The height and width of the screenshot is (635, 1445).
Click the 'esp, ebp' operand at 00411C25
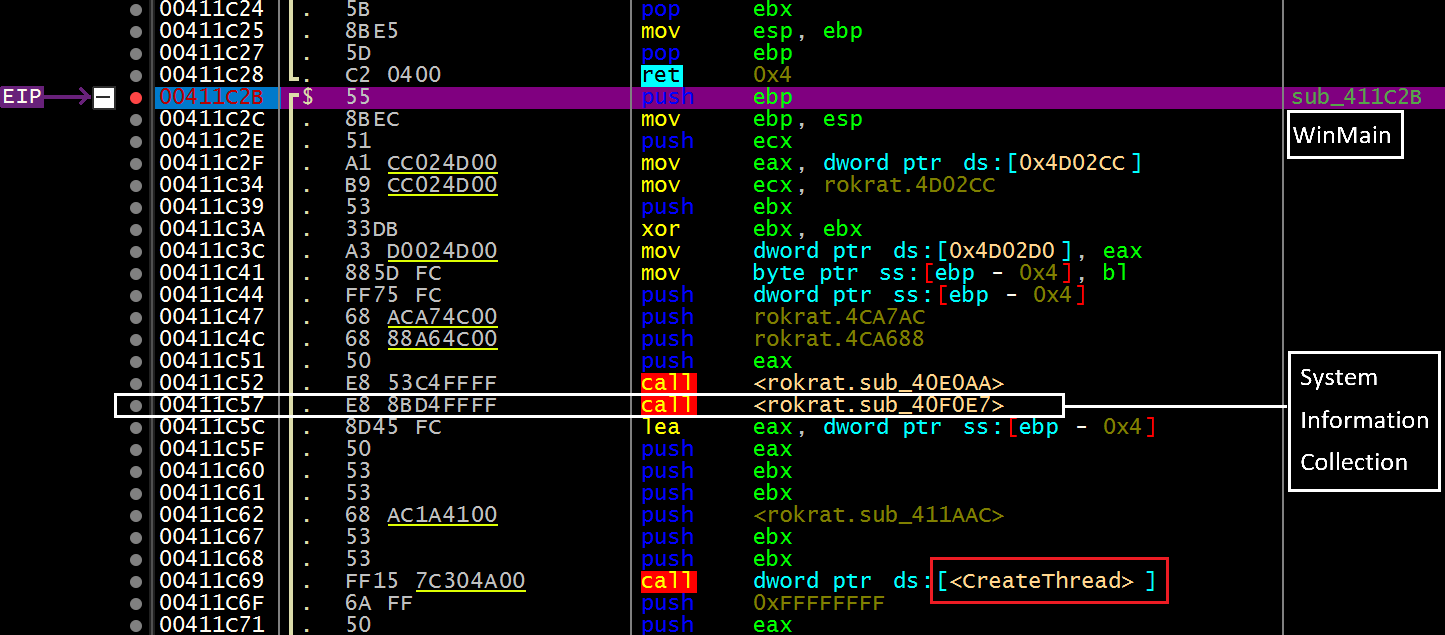807,31
